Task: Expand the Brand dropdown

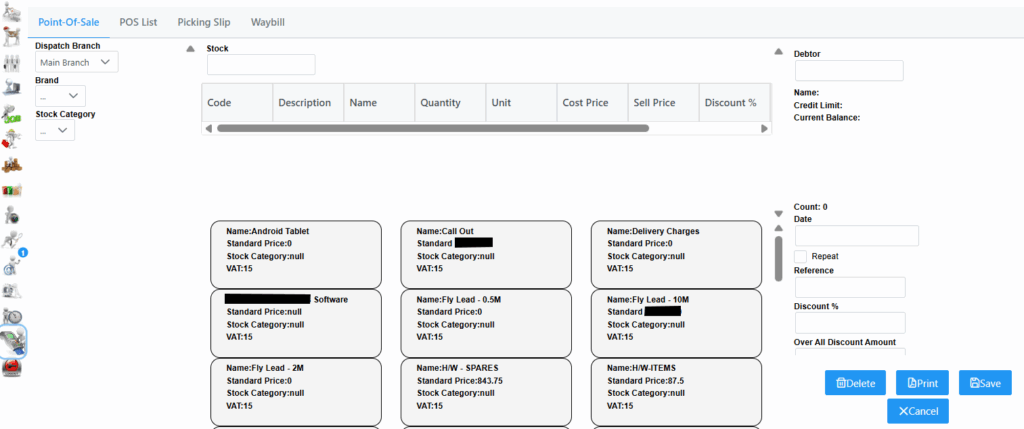Action: 60,95
